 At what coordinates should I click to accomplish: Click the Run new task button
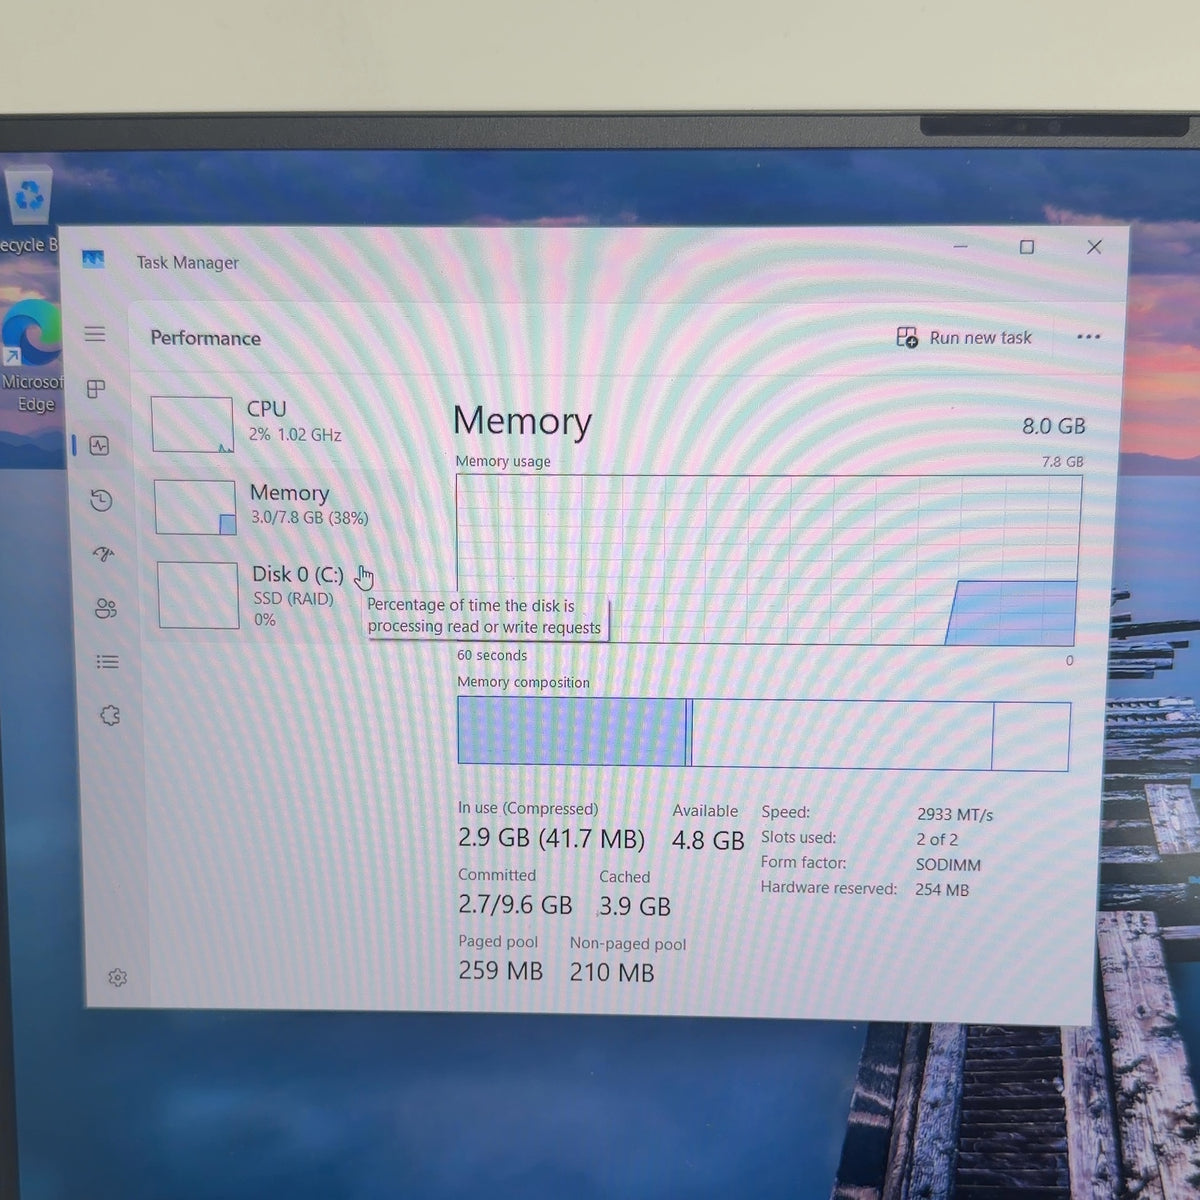(964, 338)
